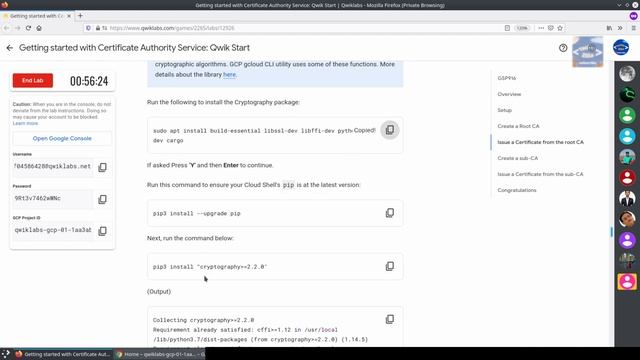Jump to Overview section
640x360 pixels.
point(509,94)
